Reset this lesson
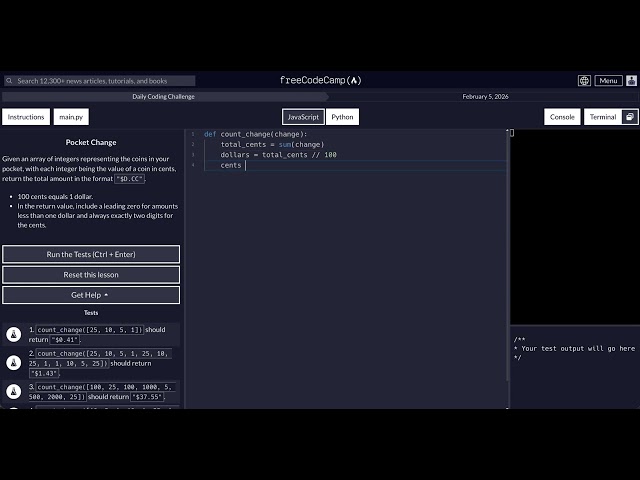Image resolution: width=640 pixels, height=480 pixels. point(91,275)
